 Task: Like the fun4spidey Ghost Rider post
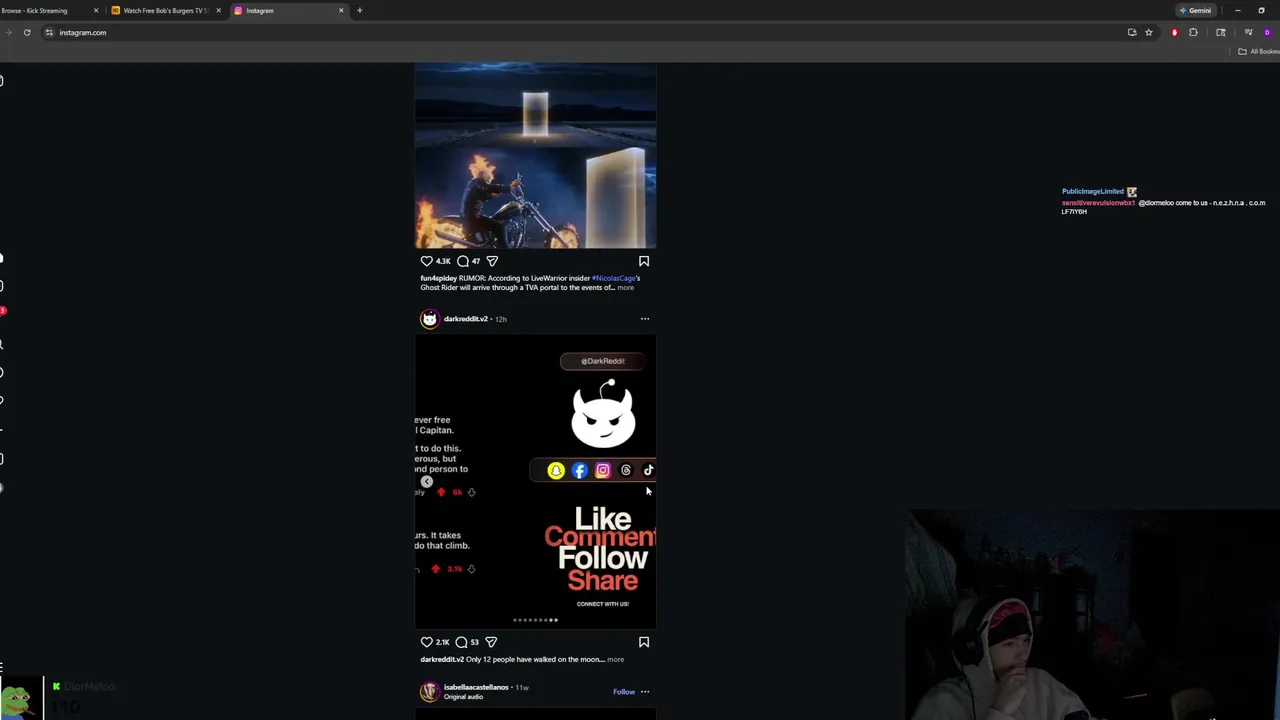pyautogui.click(x=427, y=261)
